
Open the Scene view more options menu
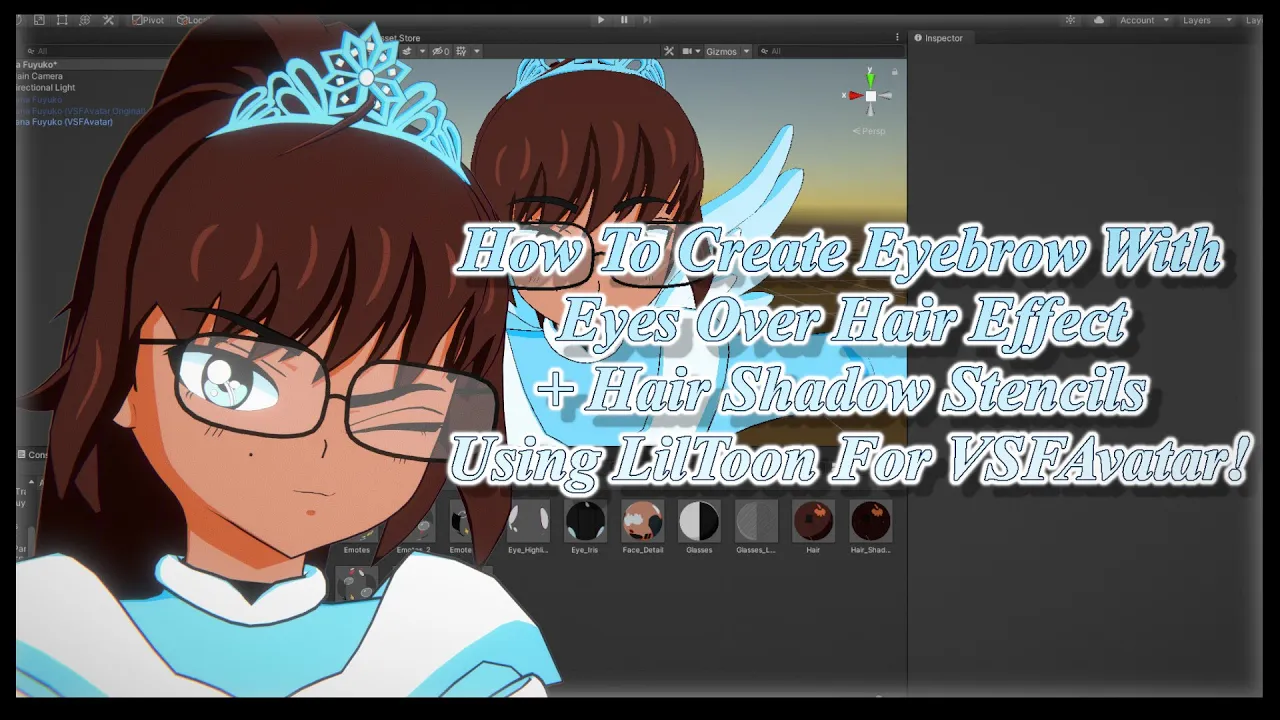click(x=897, y=38)
